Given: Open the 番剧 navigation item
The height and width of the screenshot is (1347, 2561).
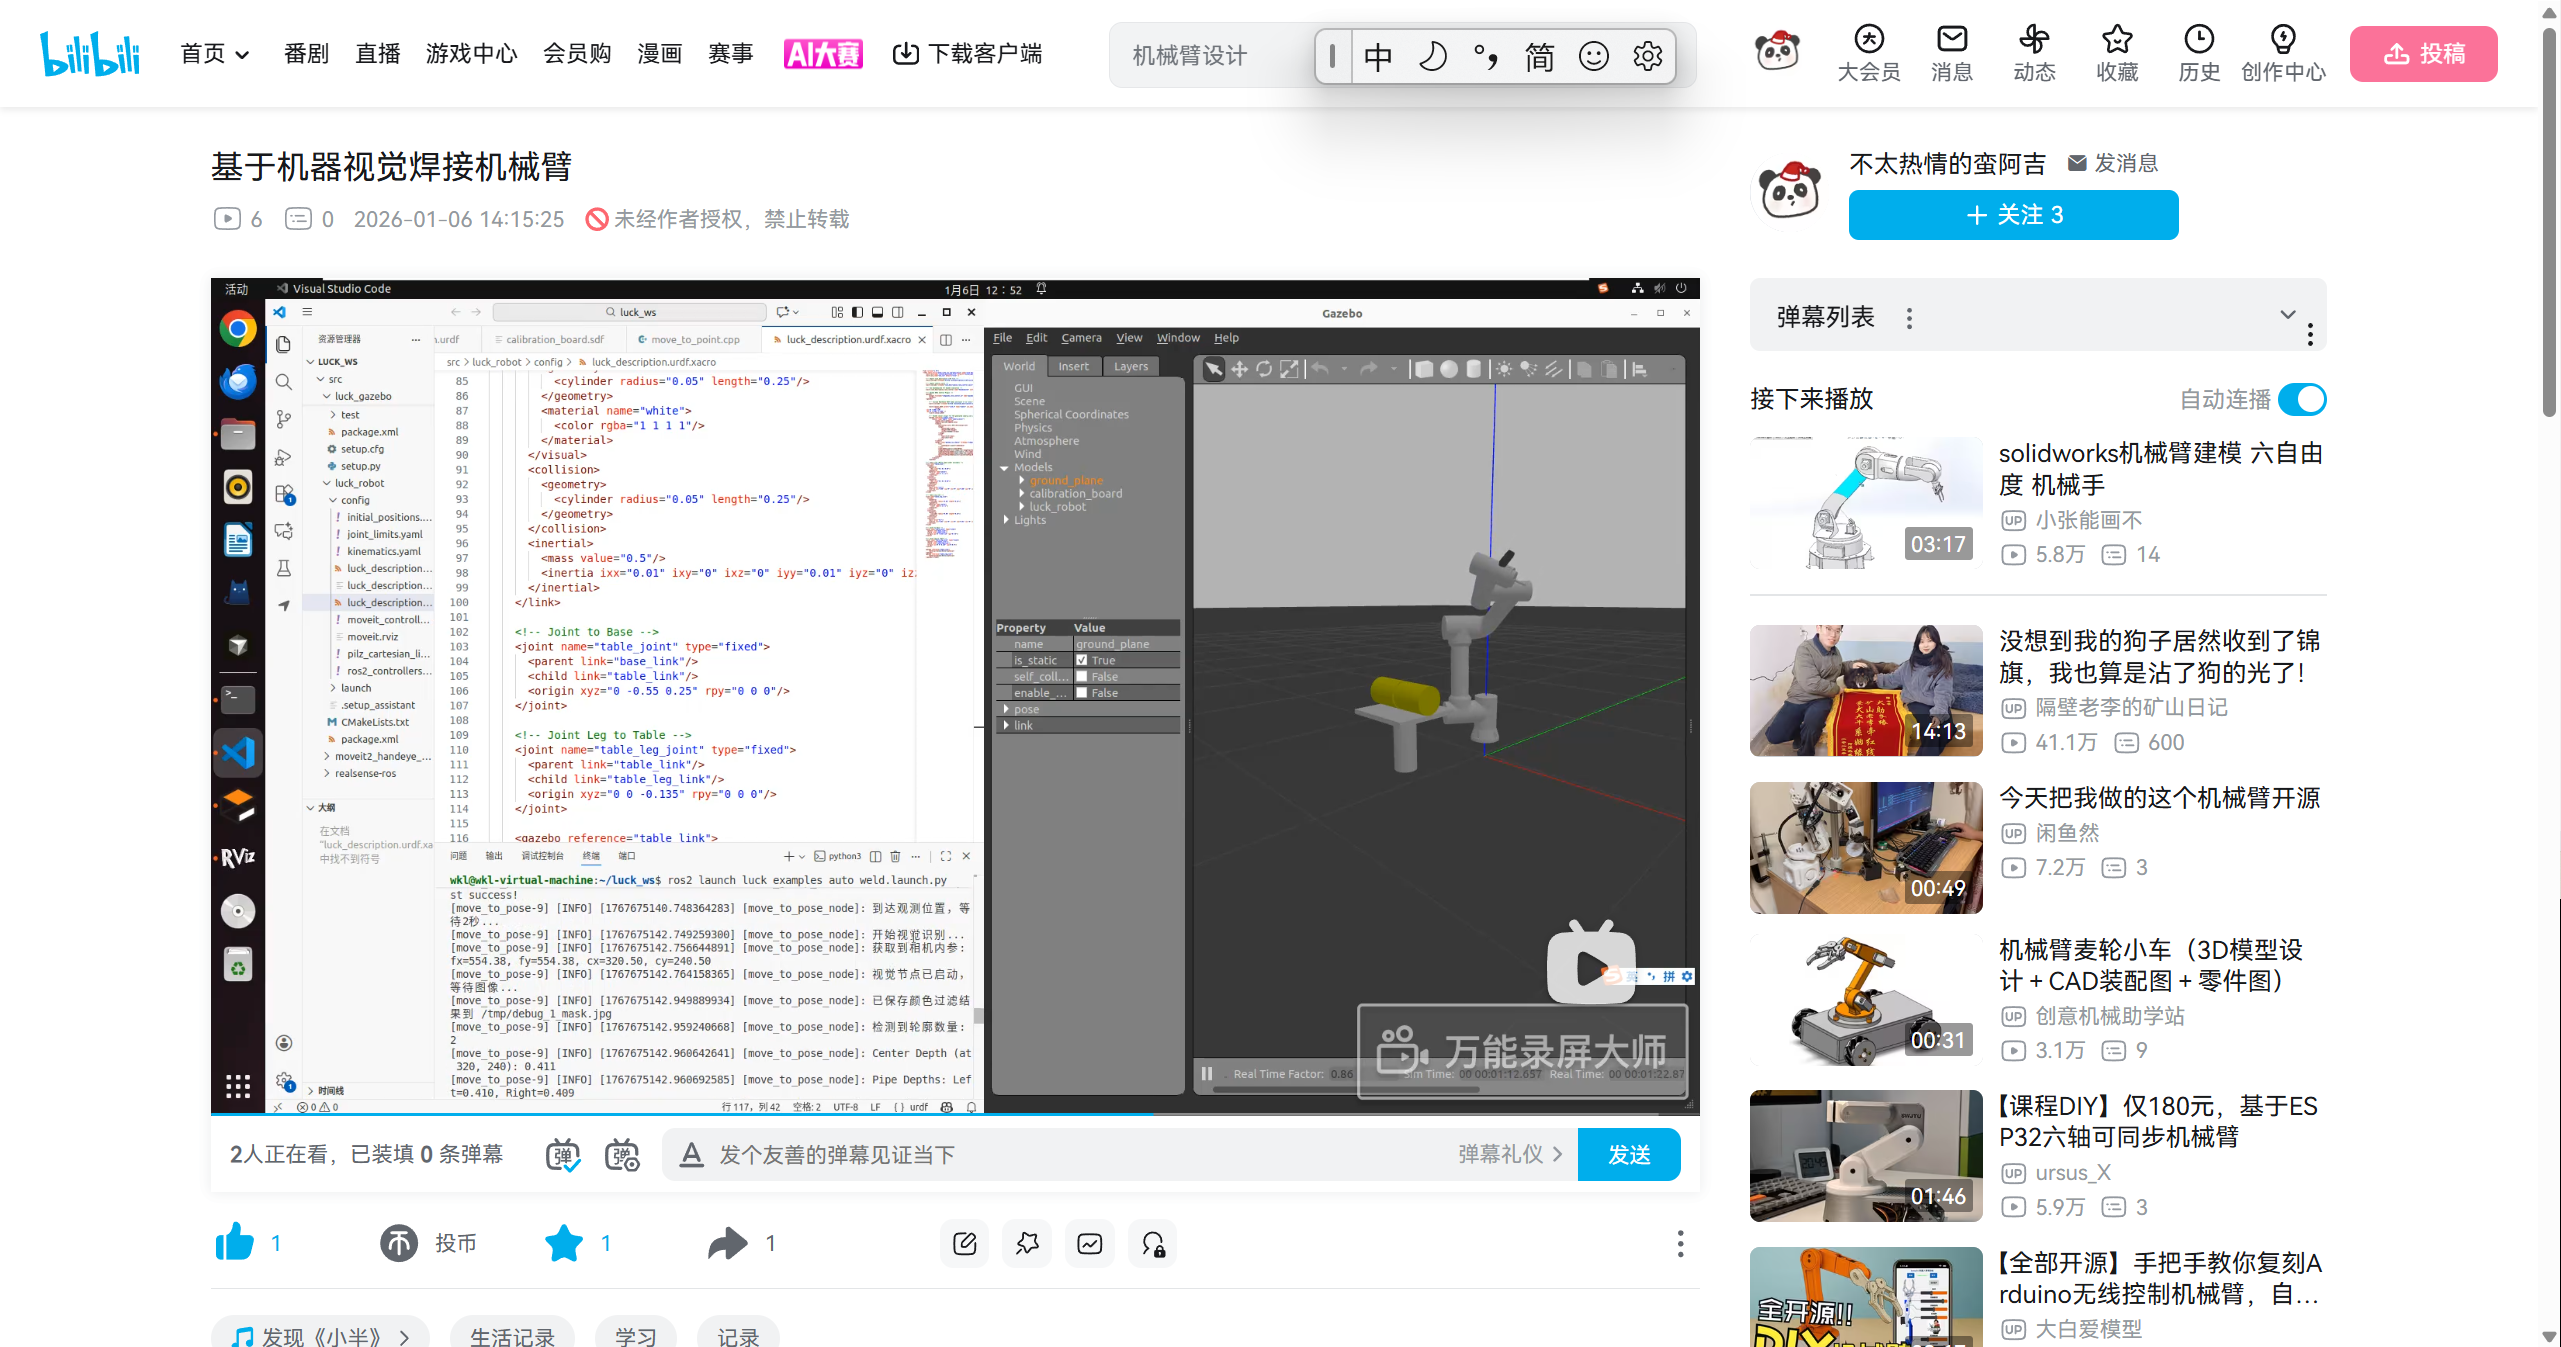Looking at the screenshot, I should point(306,54).
